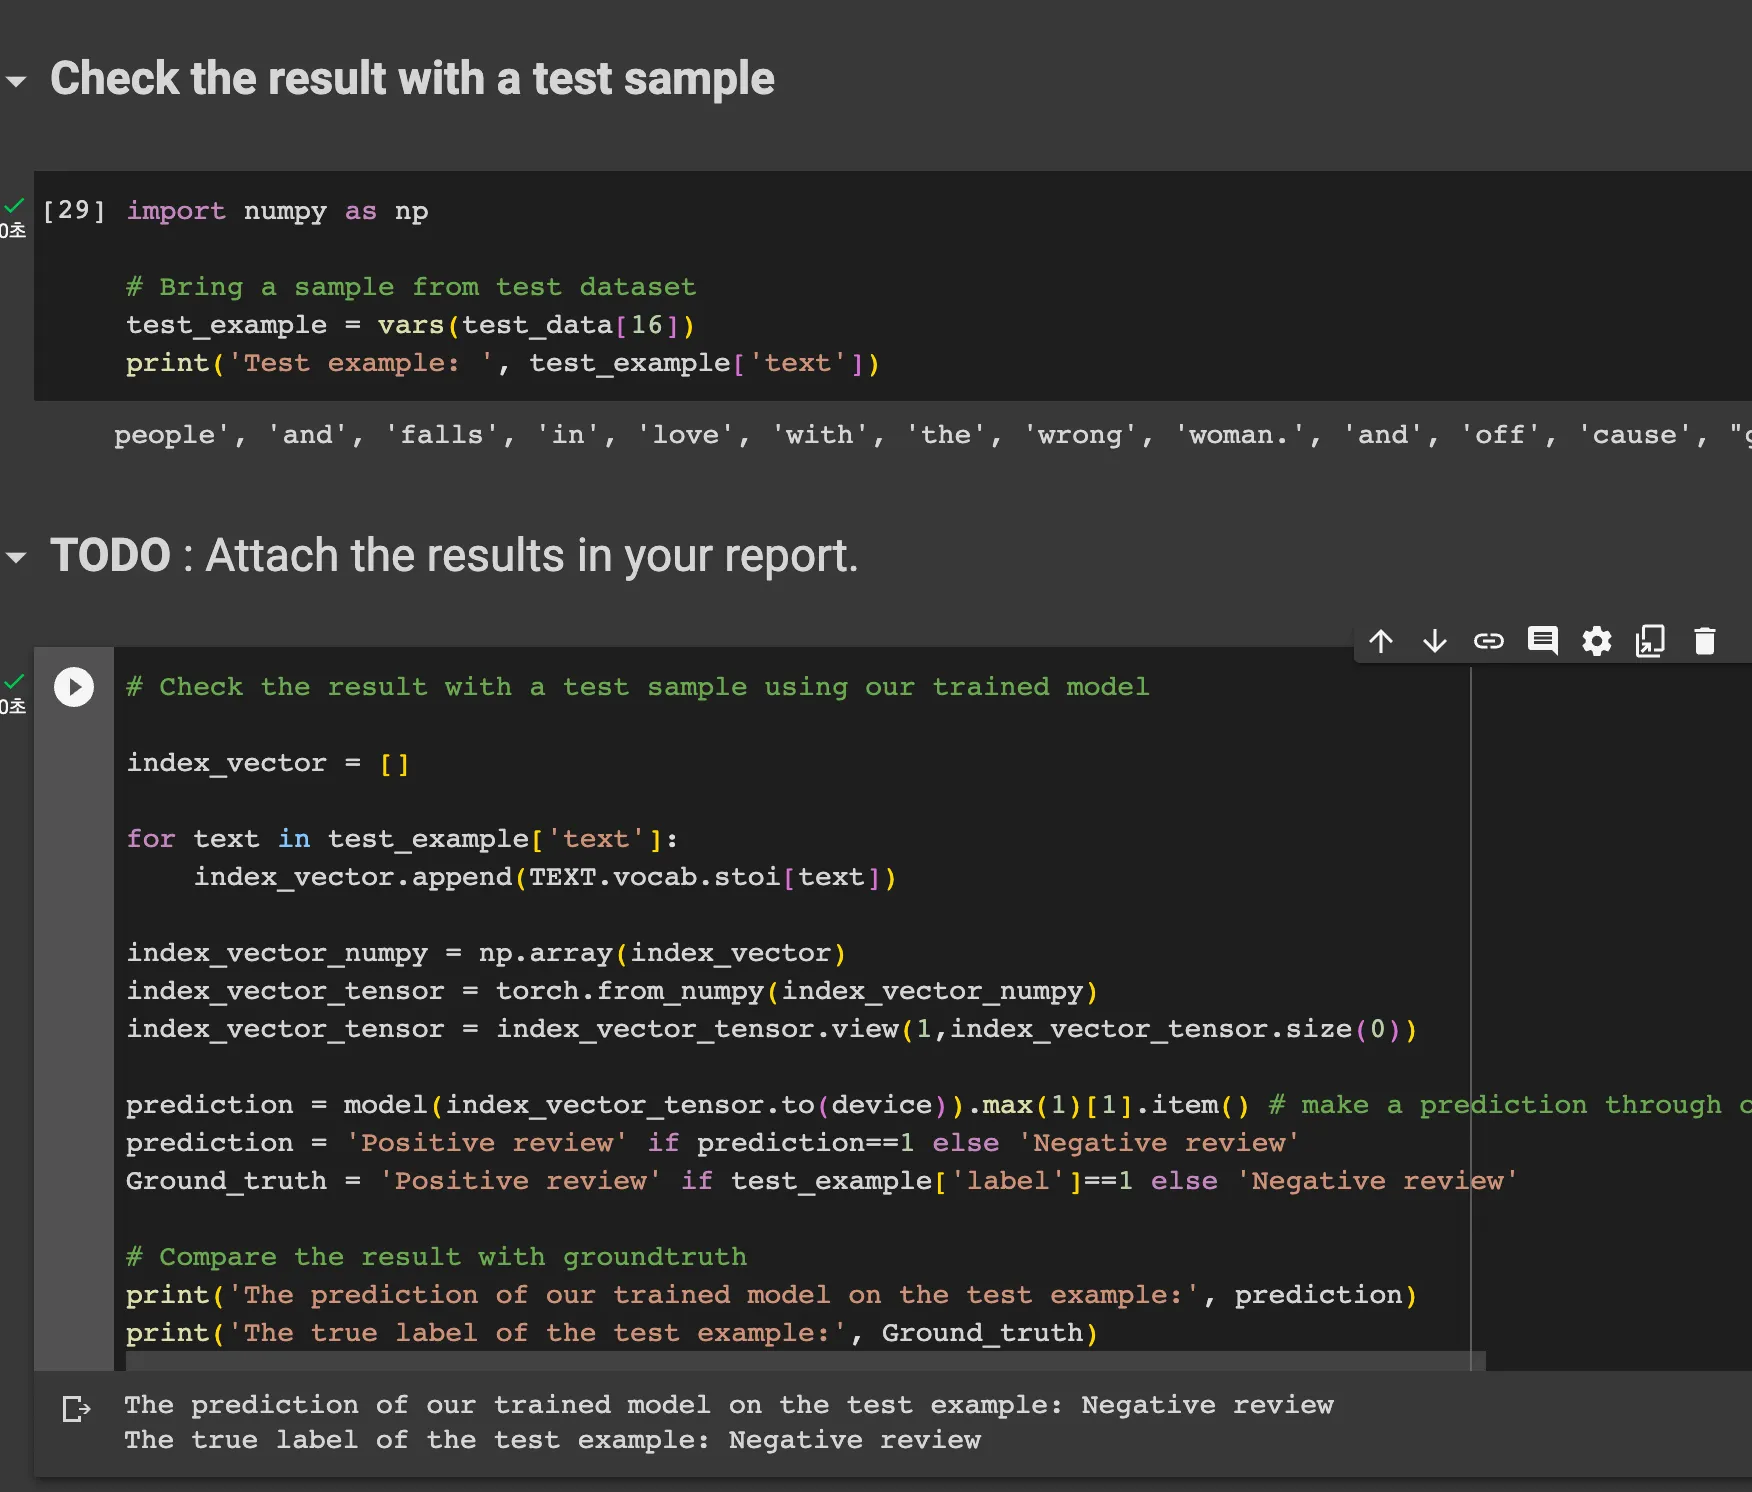Click the green checkmark beside cell 29
Screen dimensions: 1752x1492
point(14,206)
